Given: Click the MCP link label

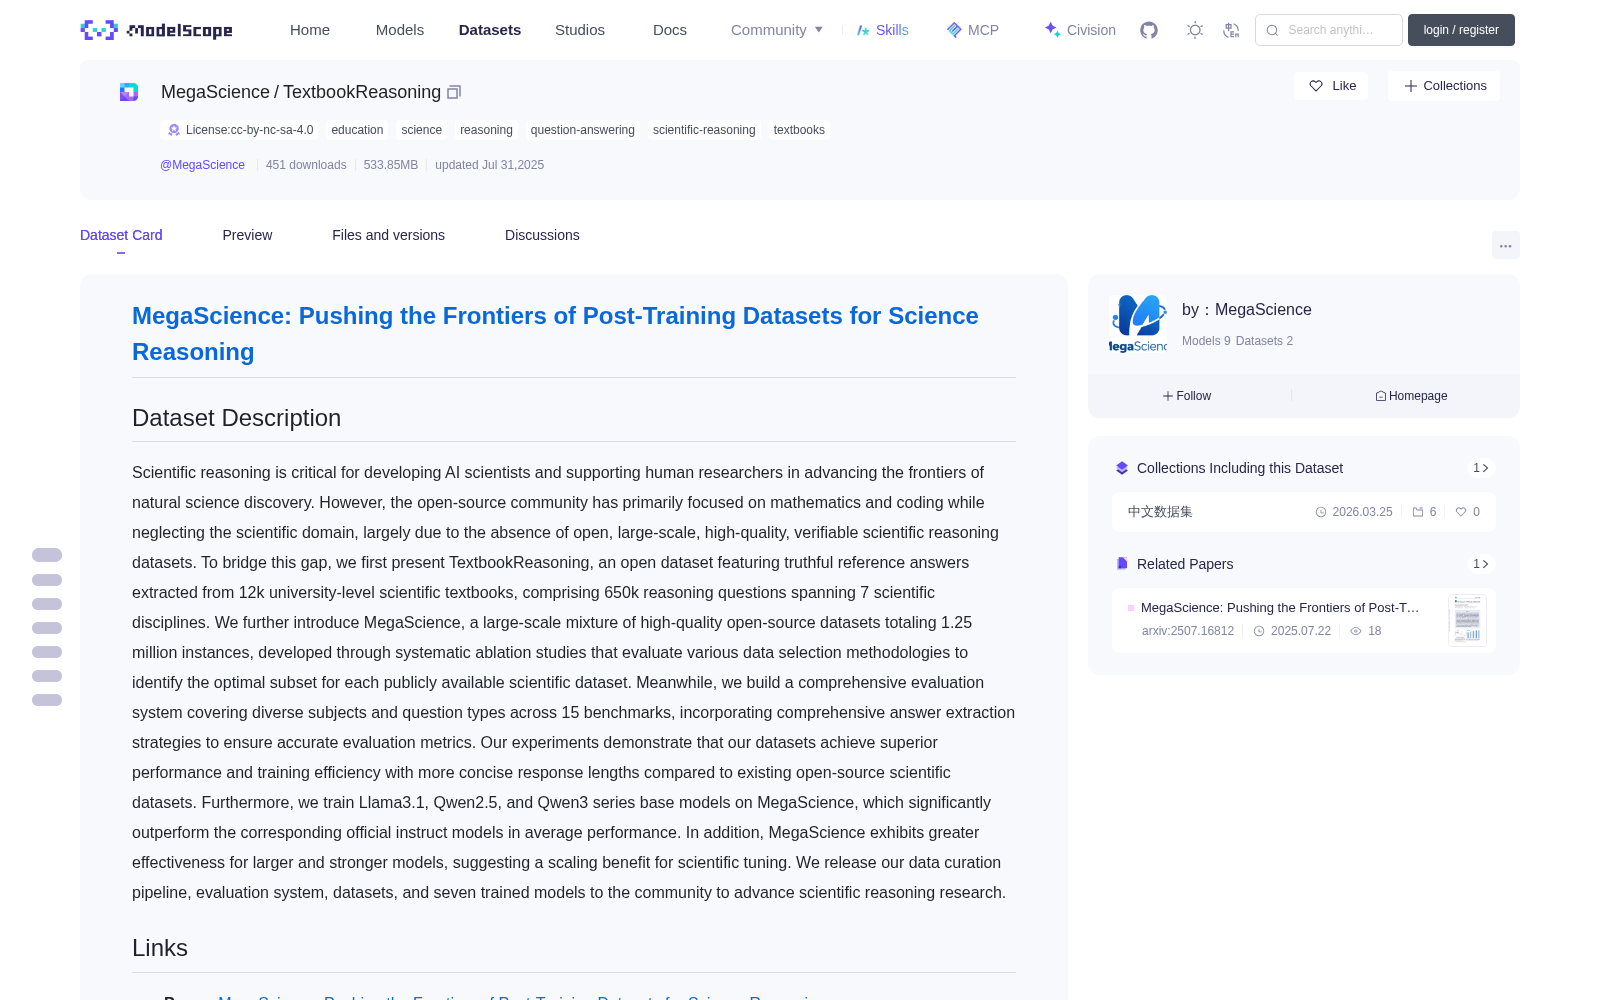Looking at the screenshot, I should tap(983, 30).
